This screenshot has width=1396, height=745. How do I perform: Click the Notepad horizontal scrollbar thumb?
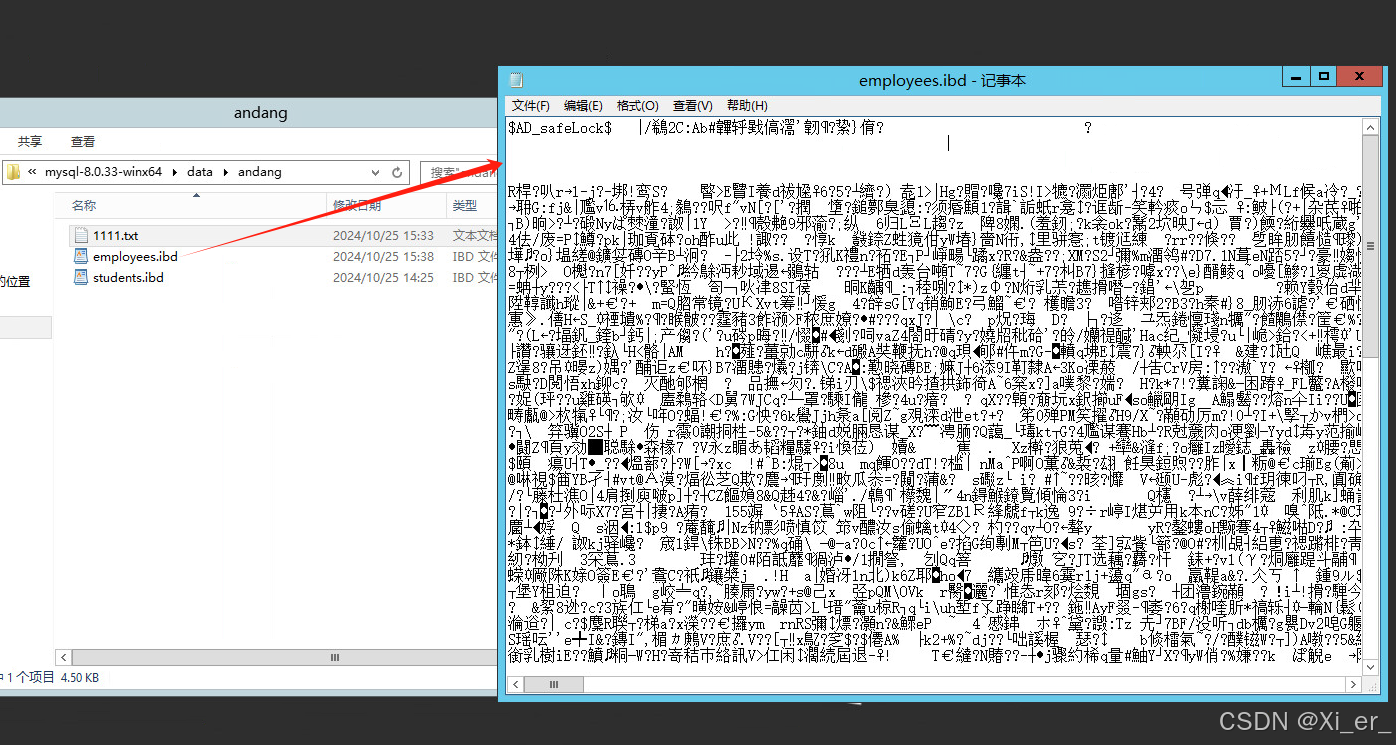552,684
